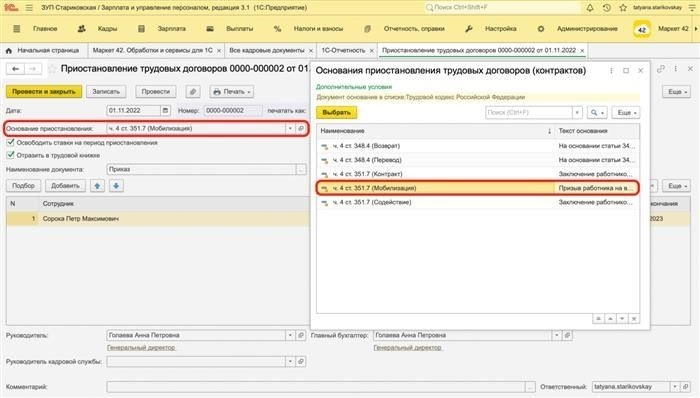Image resolution: width=700 pixels, height=398 pixels.
Task: Click the sections panel grid icon
Action: (x=17, y=29)
